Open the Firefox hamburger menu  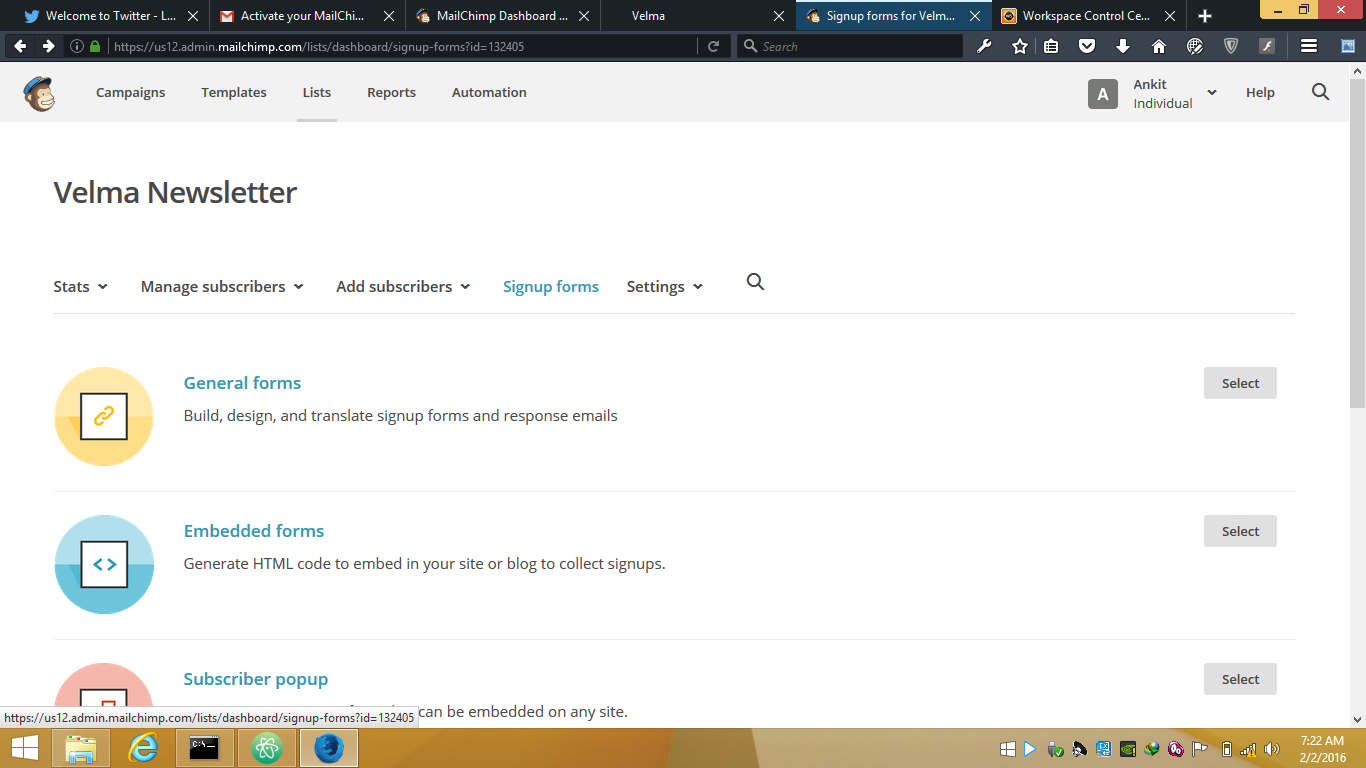coord(1308,46)
